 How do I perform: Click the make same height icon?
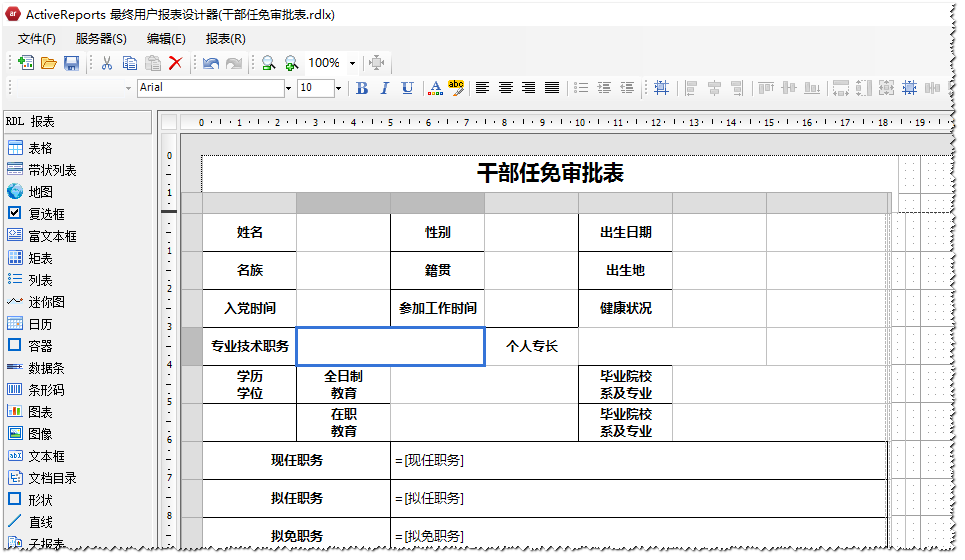pyautogui.click(x=864, y=89)
